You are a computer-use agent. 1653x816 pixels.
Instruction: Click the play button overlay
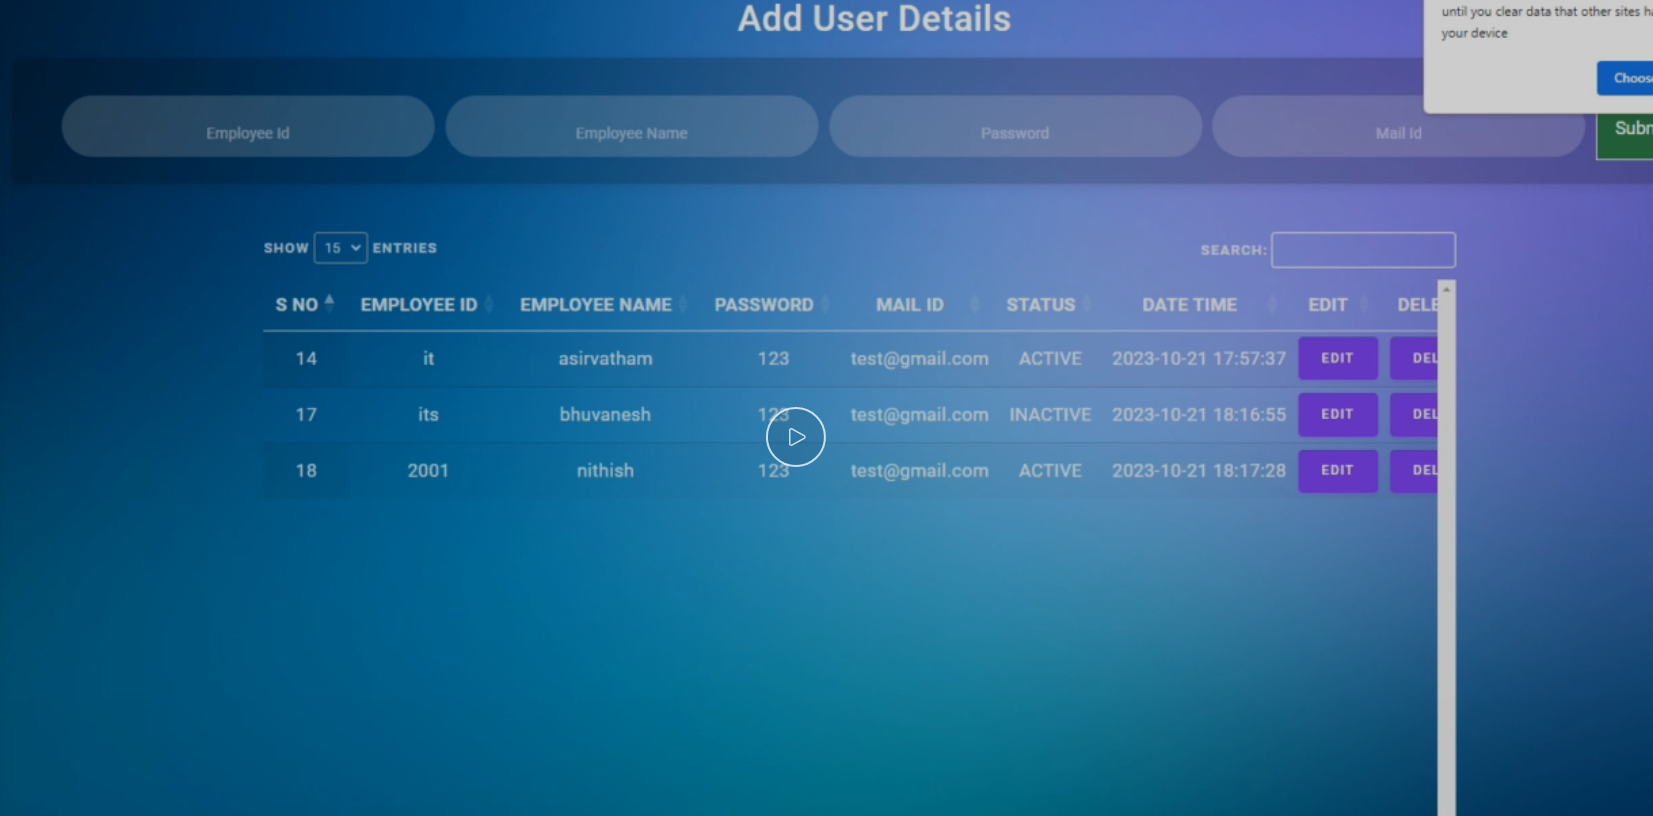pos(795,437)
